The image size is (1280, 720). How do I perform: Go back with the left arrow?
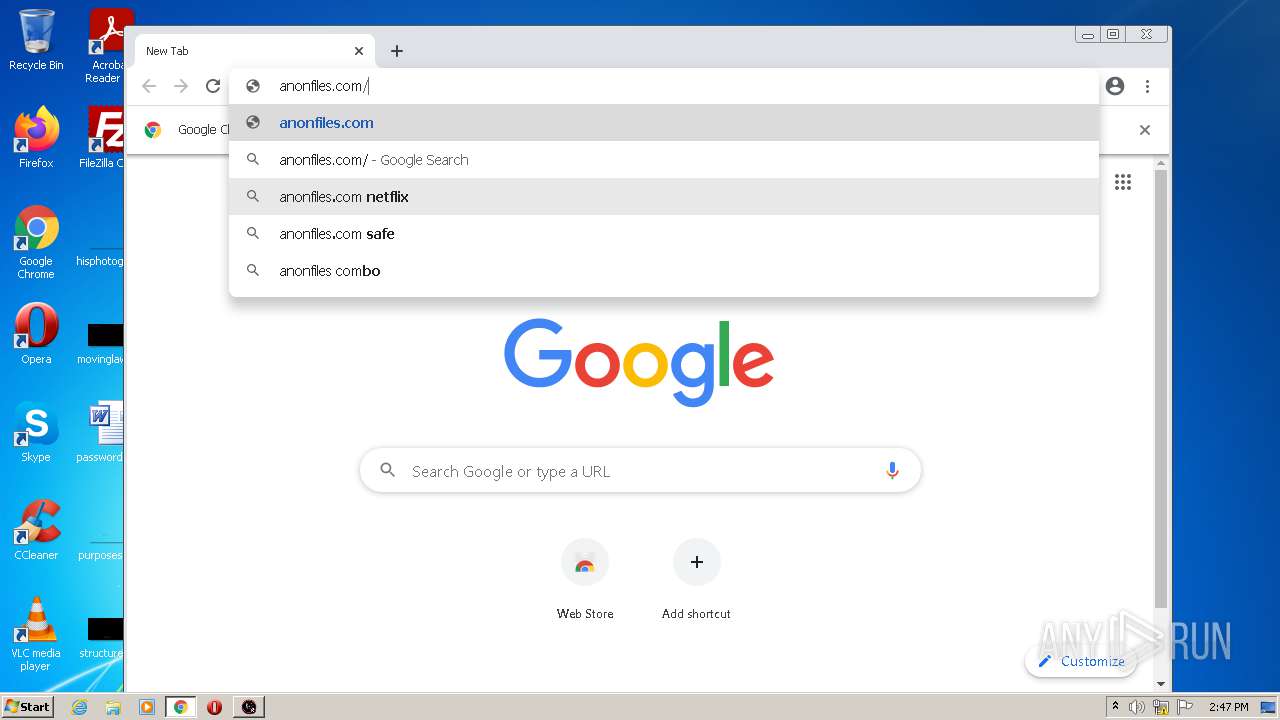point(149,86)
